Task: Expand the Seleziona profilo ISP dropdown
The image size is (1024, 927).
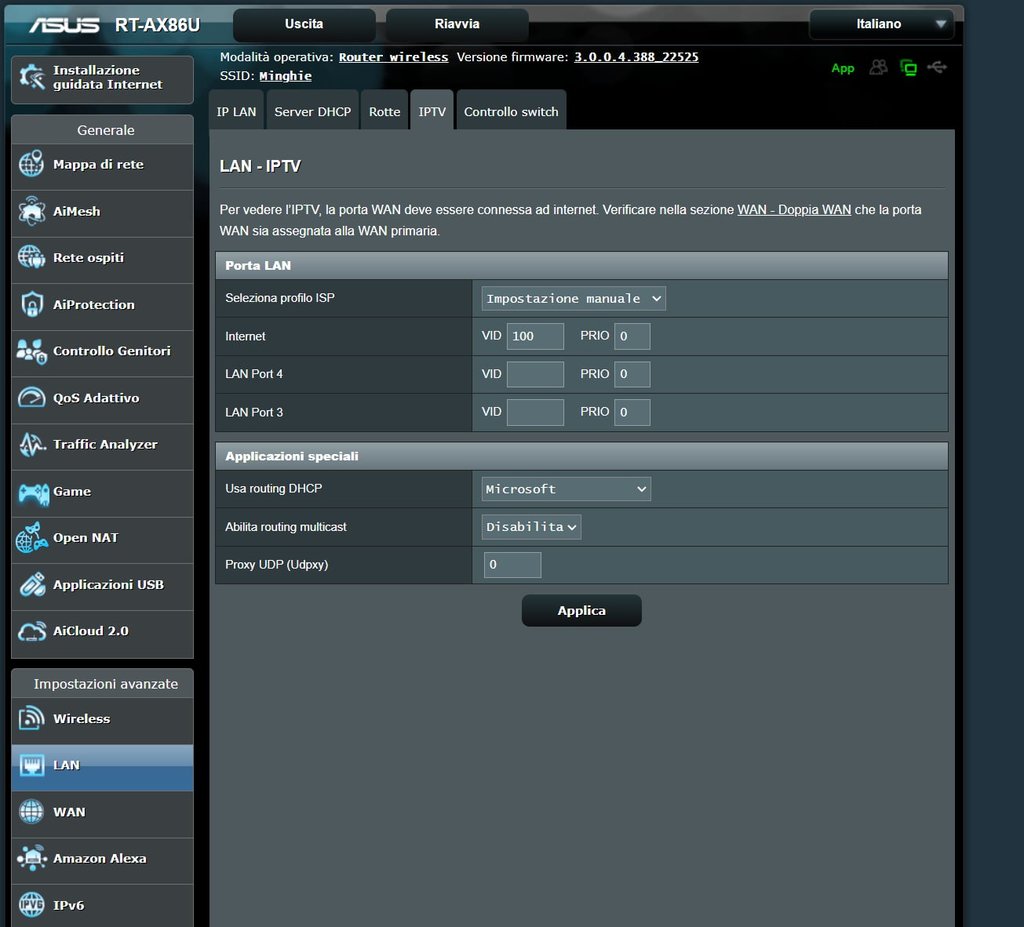Action: click(573, 298)
